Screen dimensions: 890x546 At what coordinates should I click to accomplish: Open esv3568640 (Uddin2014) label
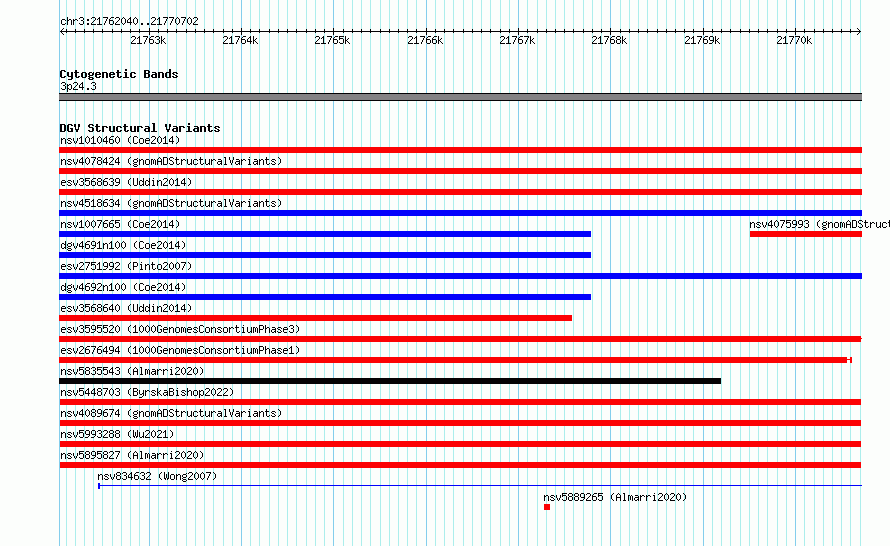click(126, 308)
